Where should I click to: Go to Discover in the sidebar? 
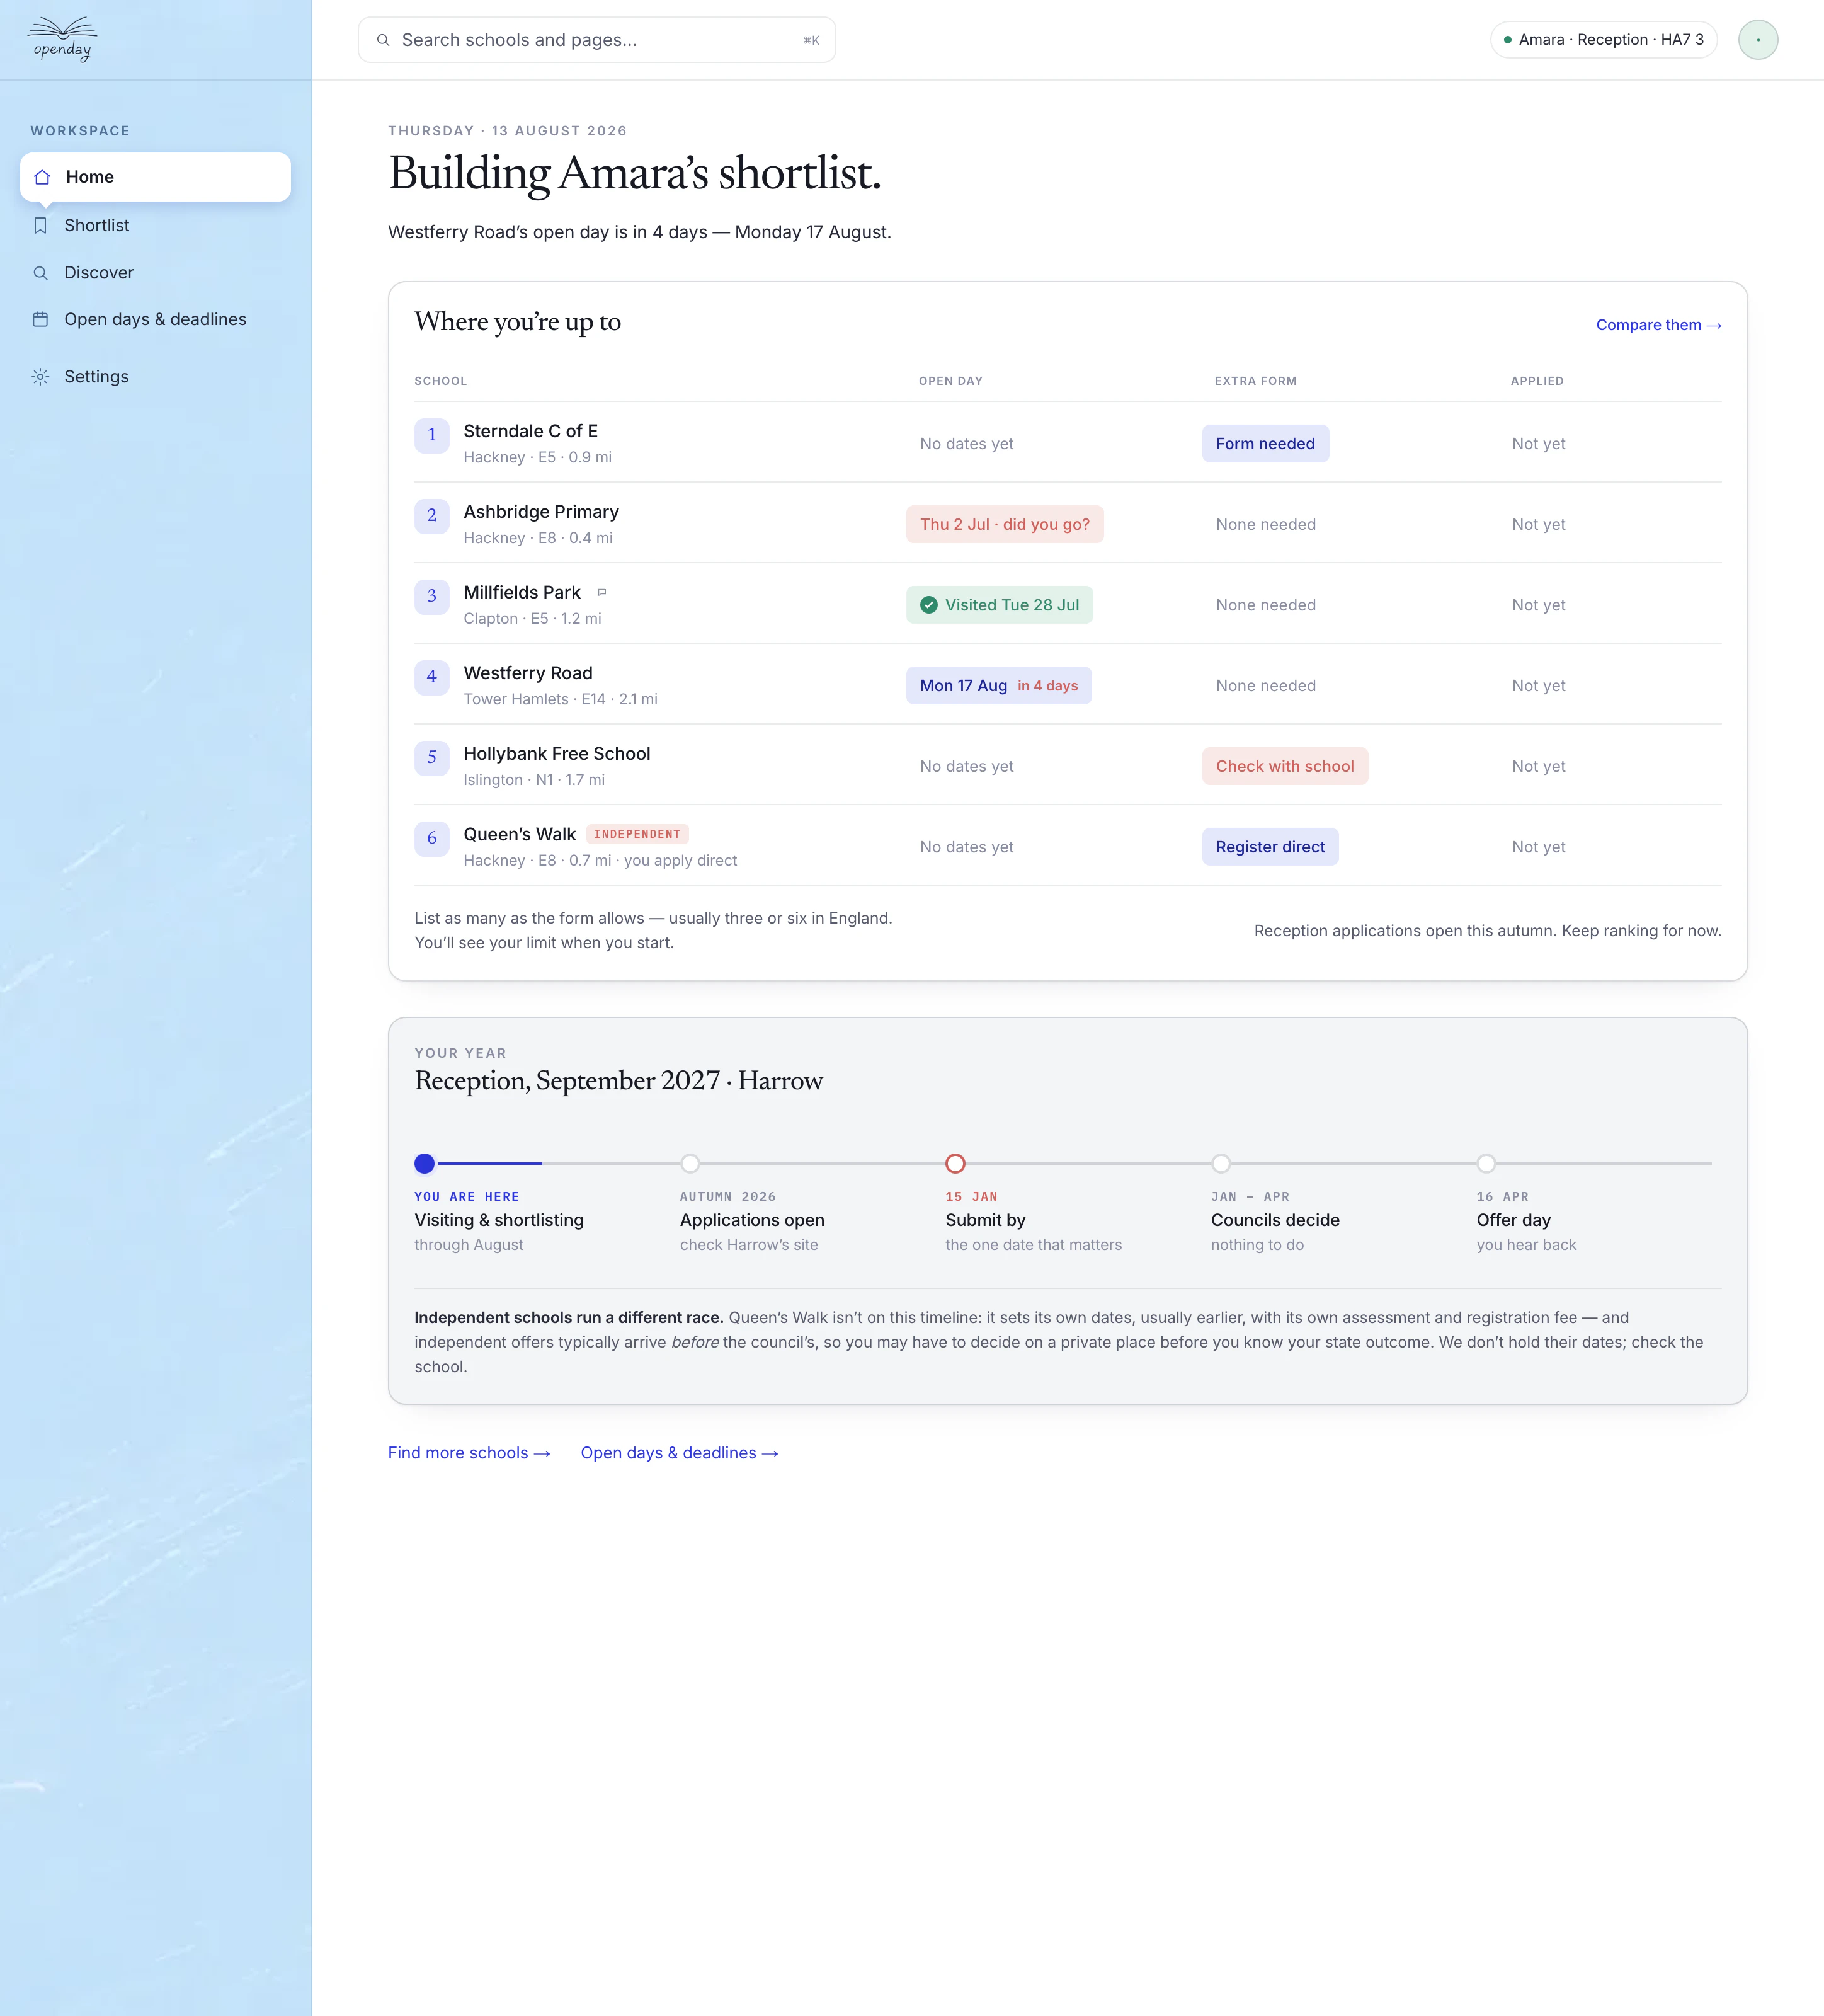155,273
